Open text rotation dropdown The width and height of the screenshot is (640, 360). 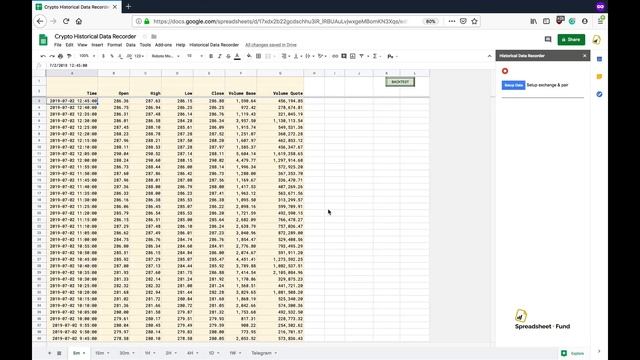pyautogui.click(x=322, y=56)
